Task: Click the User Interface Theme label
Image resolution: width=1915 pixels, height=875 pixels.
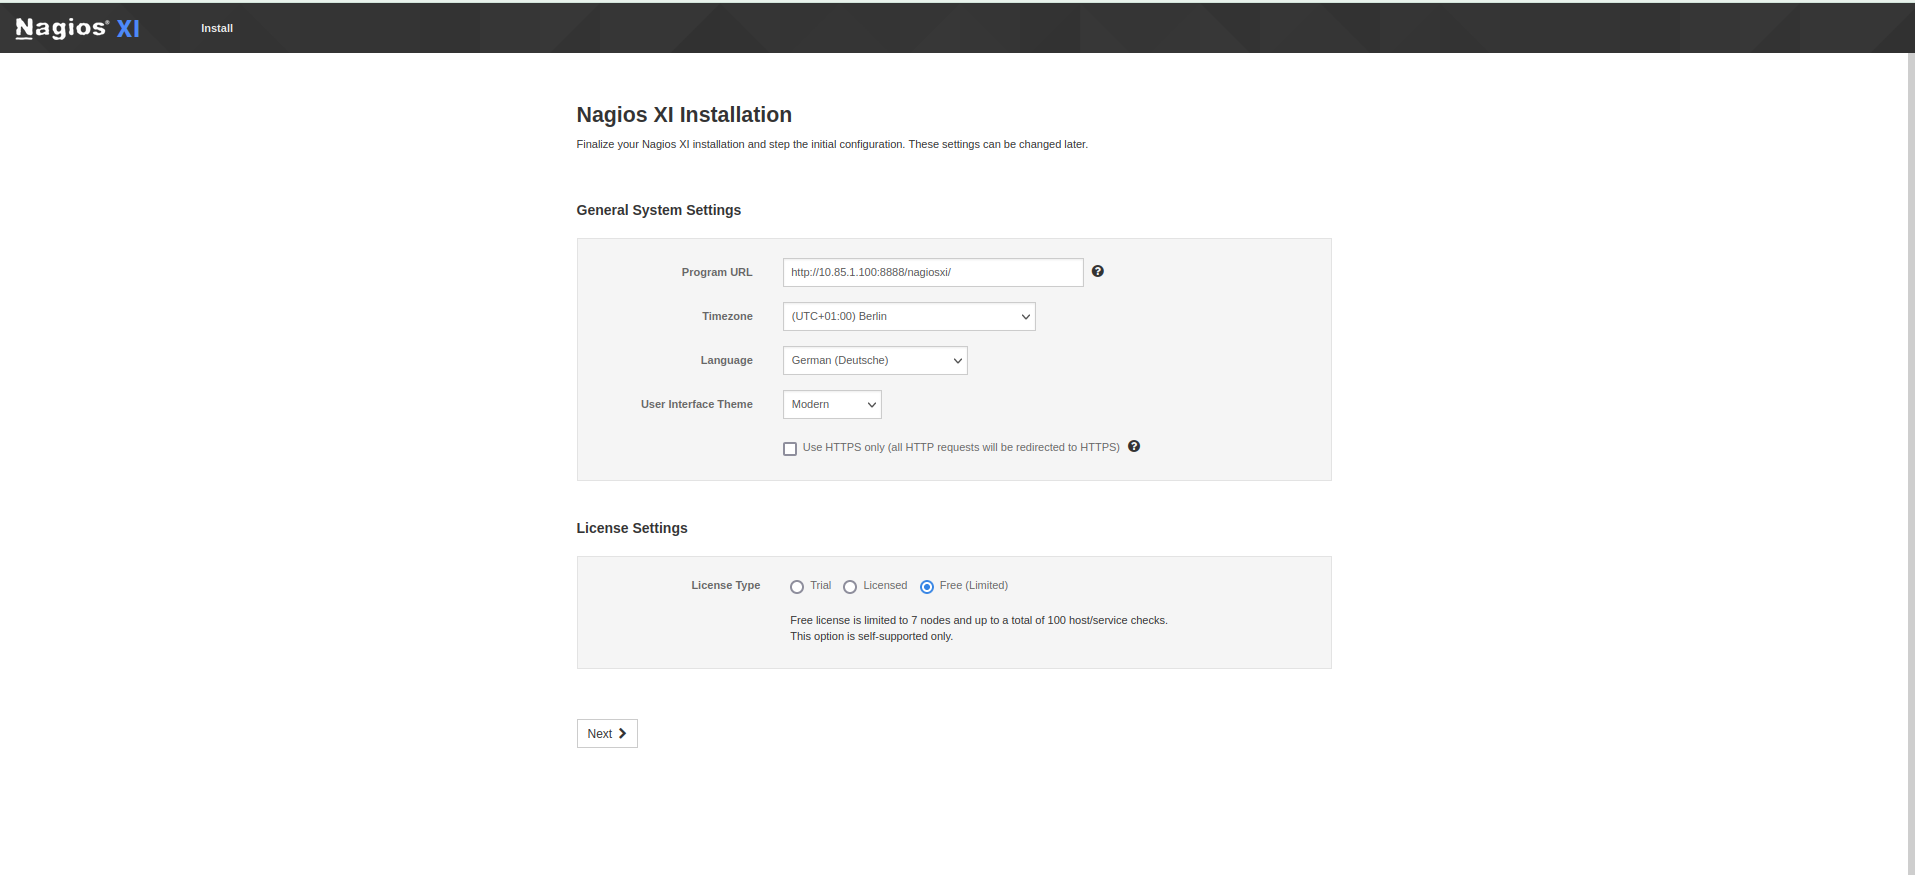Action: click(x=696, y=404)
